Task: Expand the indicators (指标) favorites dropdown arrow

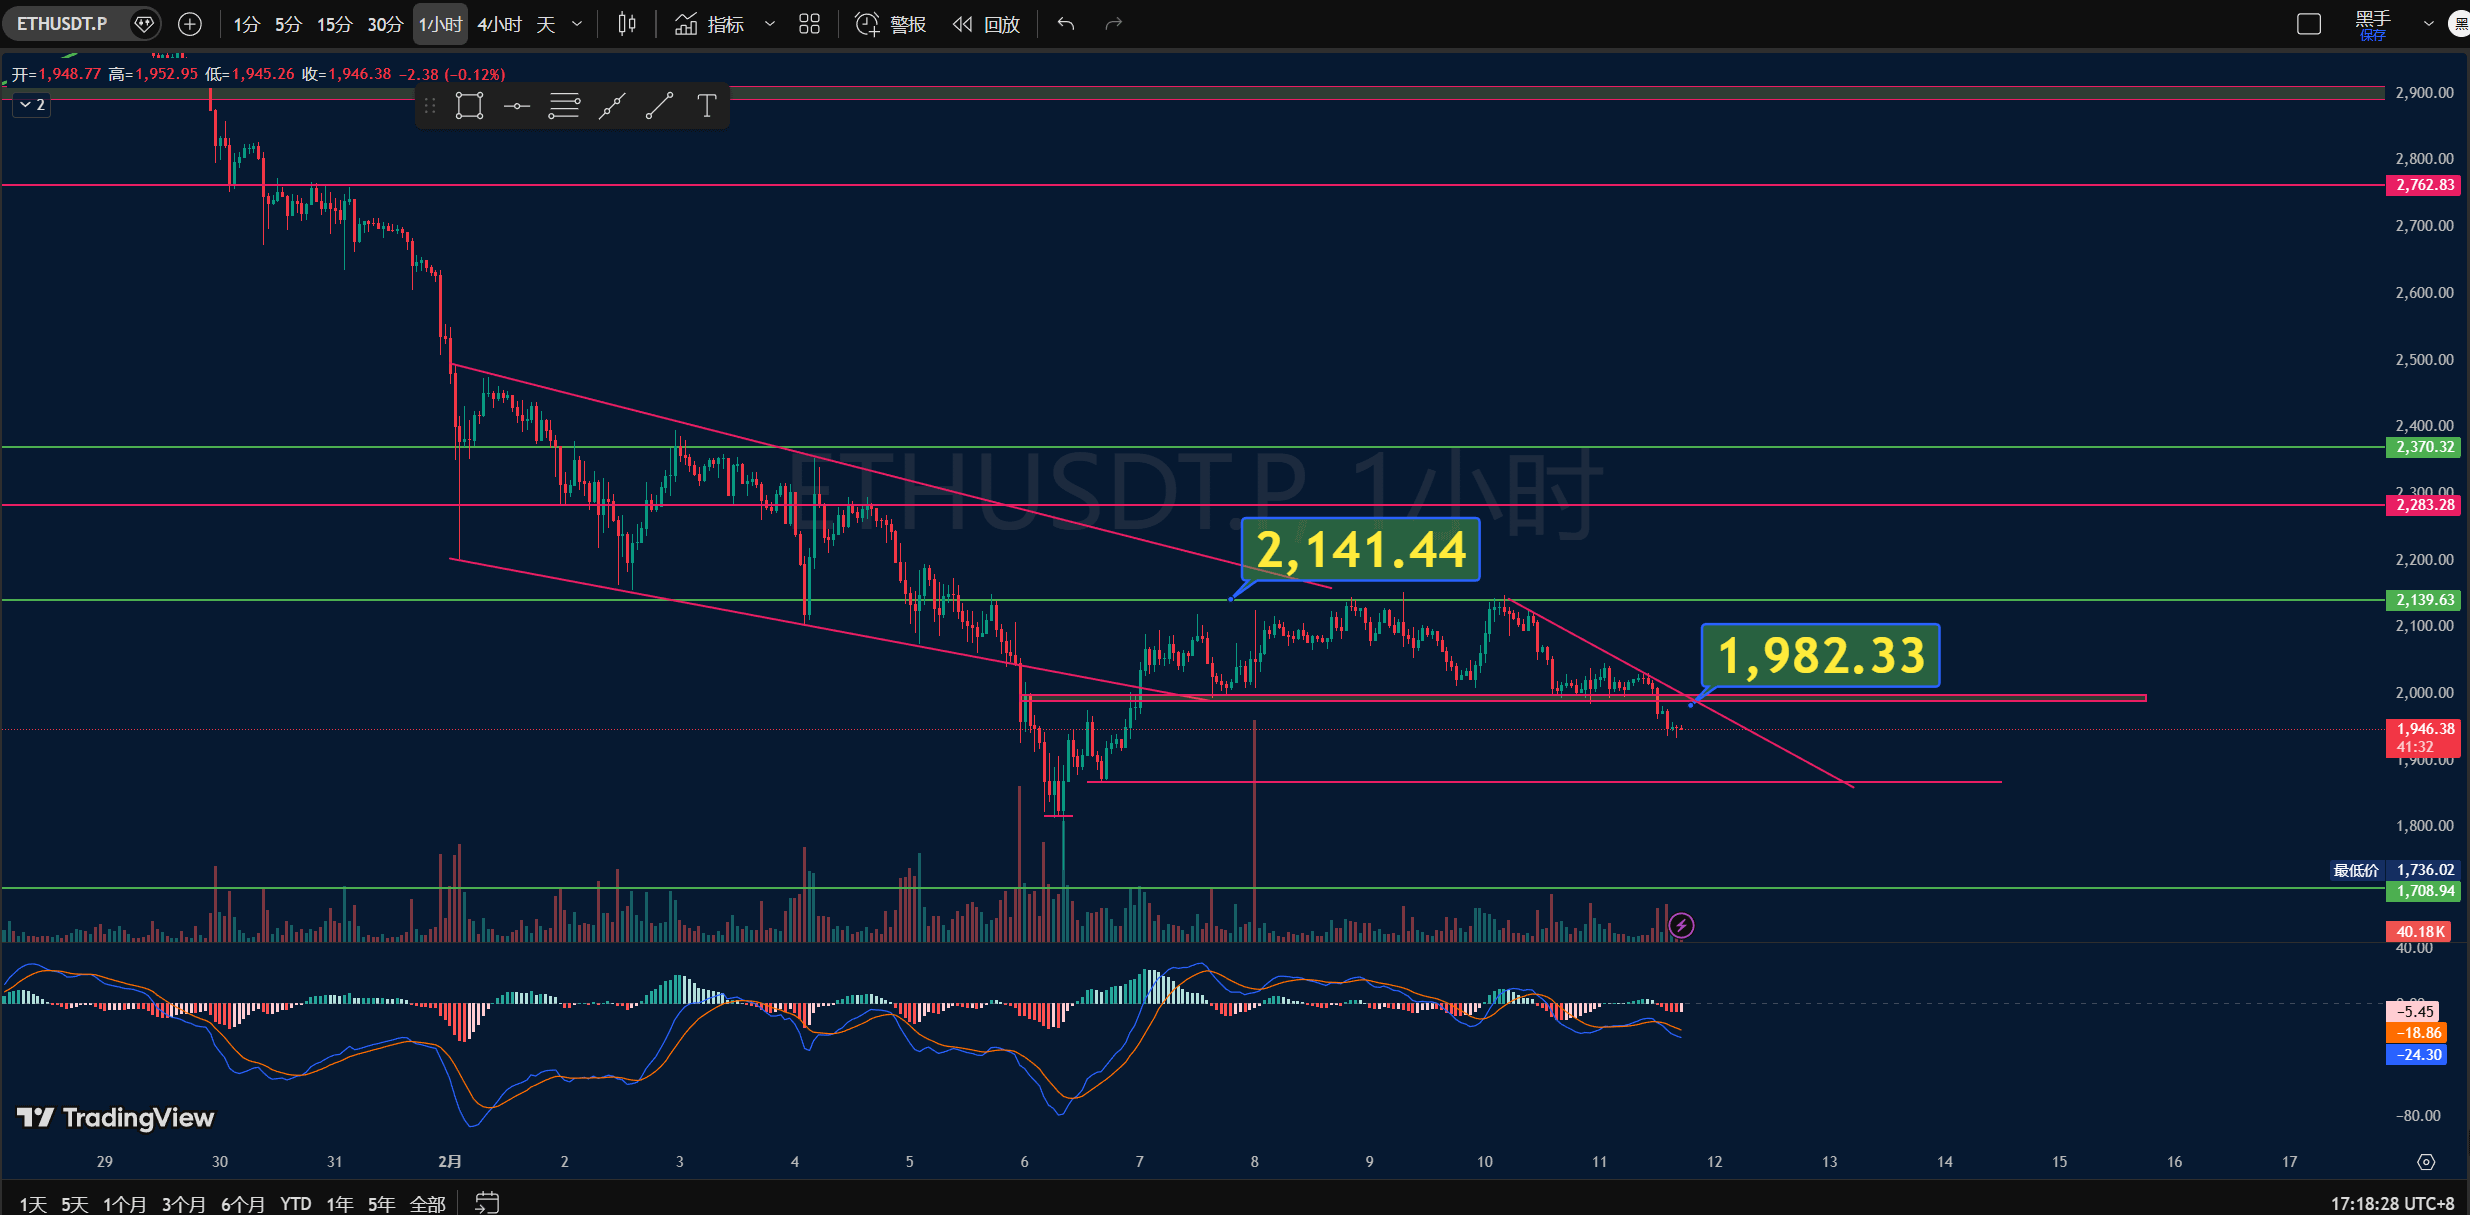Action: pyautogui.click(x=769, y=24)
